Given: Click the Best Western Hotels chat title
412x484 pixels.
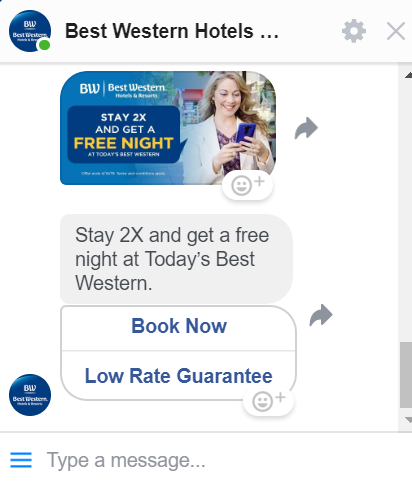Looking at the screenshot, I should point(172,31).
